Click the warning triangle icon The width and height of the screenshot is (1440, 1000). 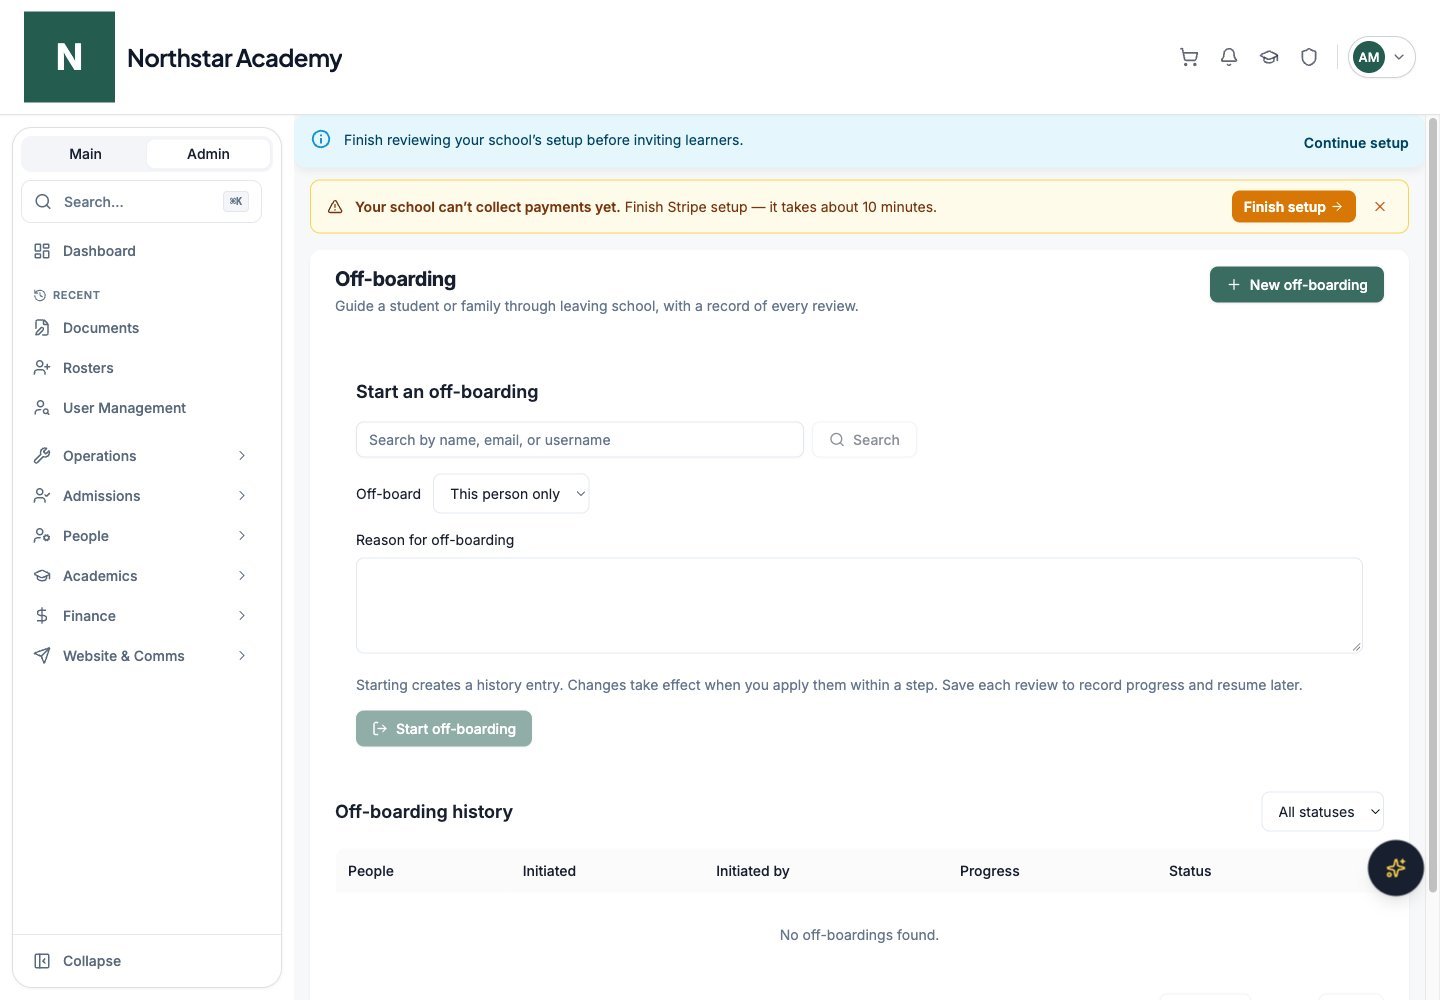[335, 207]
